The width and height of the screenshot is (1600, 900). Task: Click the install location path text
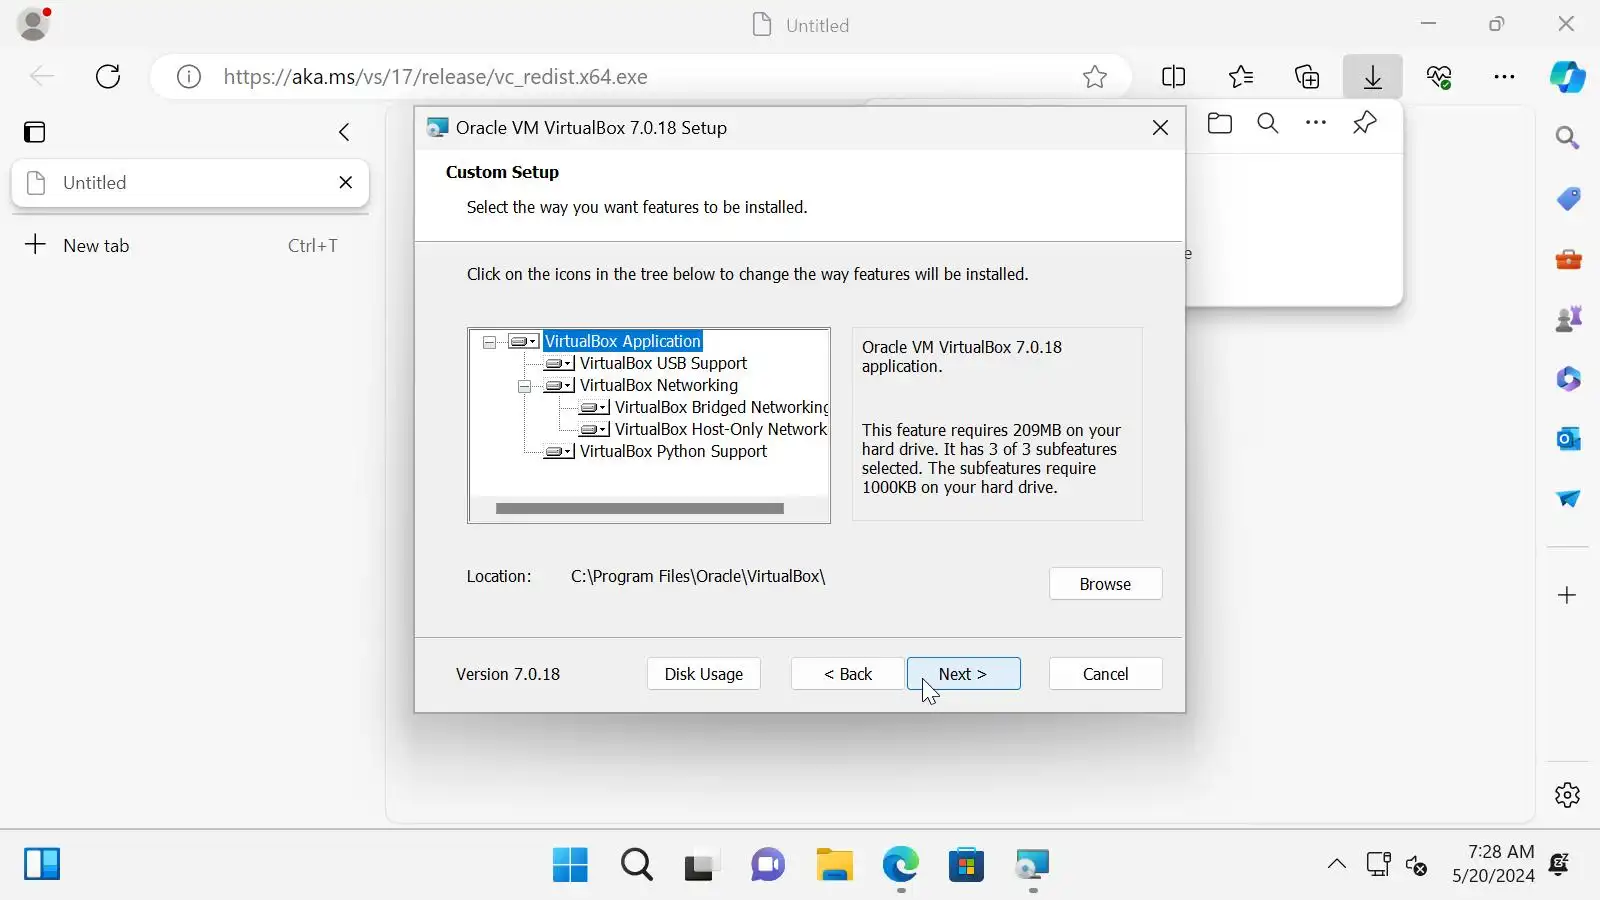[698, 576]
